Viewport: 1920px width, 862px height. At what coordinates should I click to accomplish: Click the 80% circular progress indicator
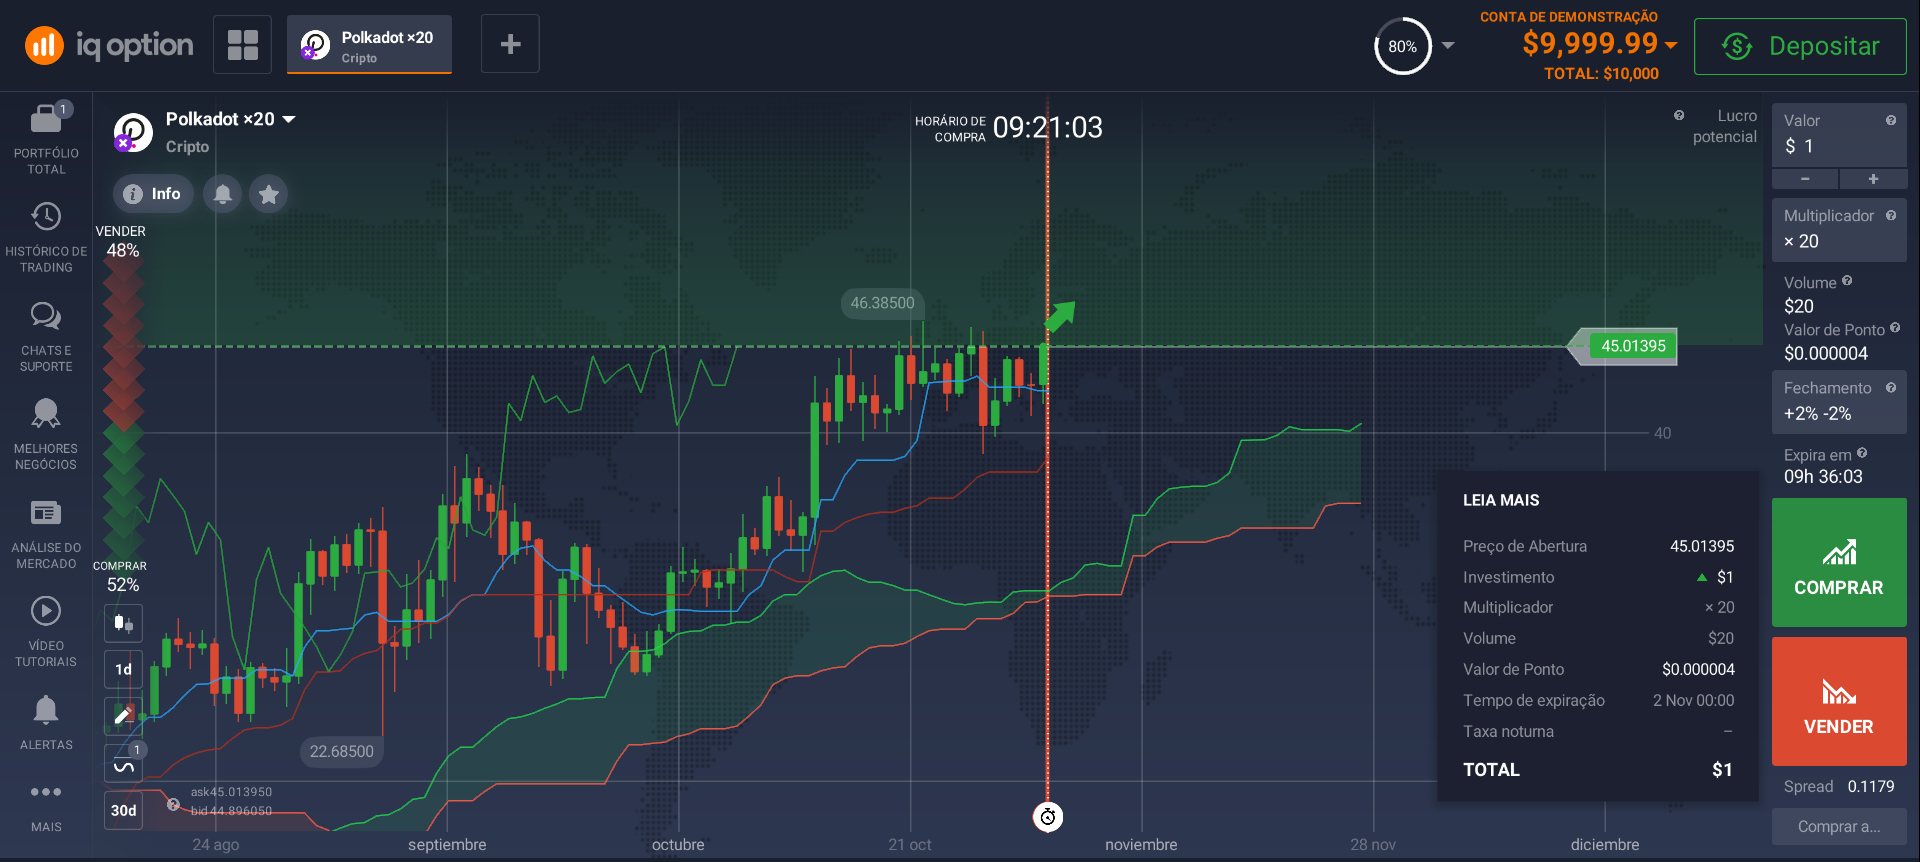click(x=1402, y=46)
